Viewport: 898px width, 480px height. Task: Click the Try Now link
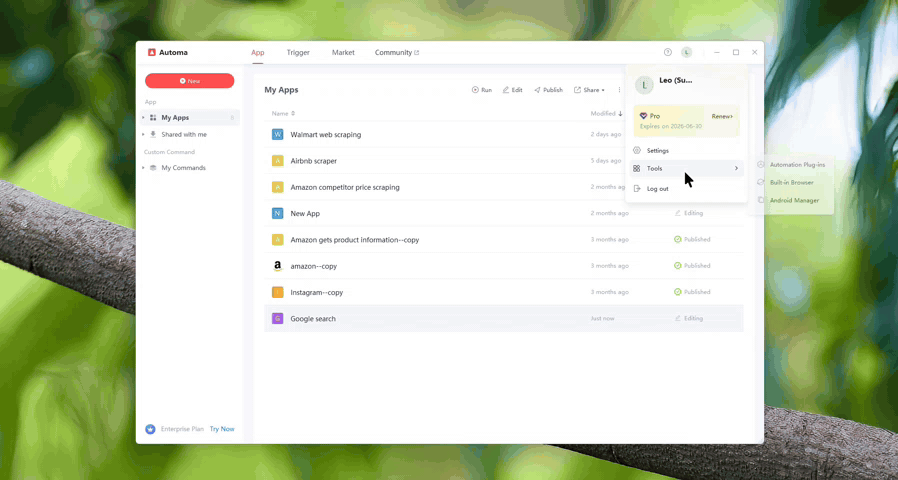tap(222, 429)
